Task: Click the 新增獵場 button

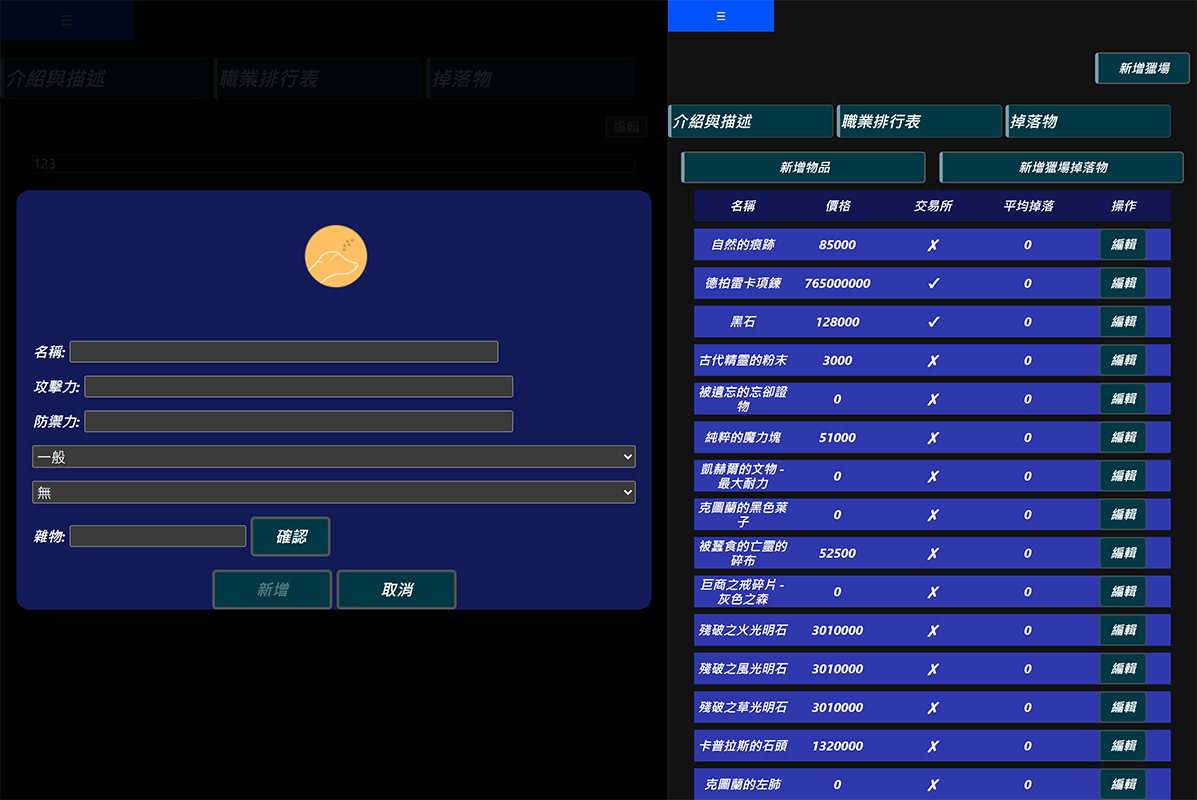Action: [x=1143, y=68]
